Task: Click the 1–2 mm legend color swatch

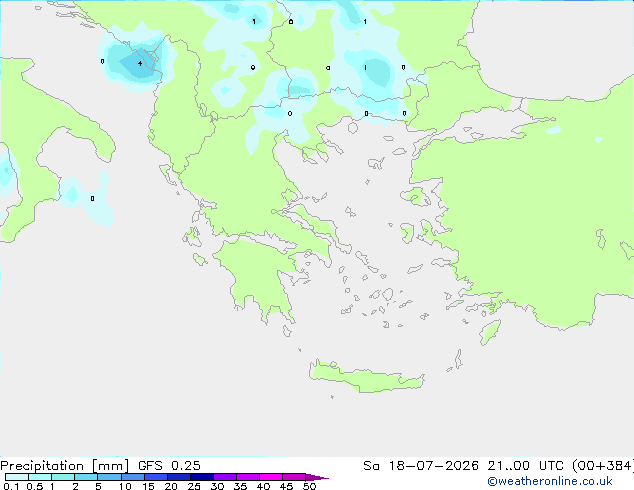Action: click(63, 477)
